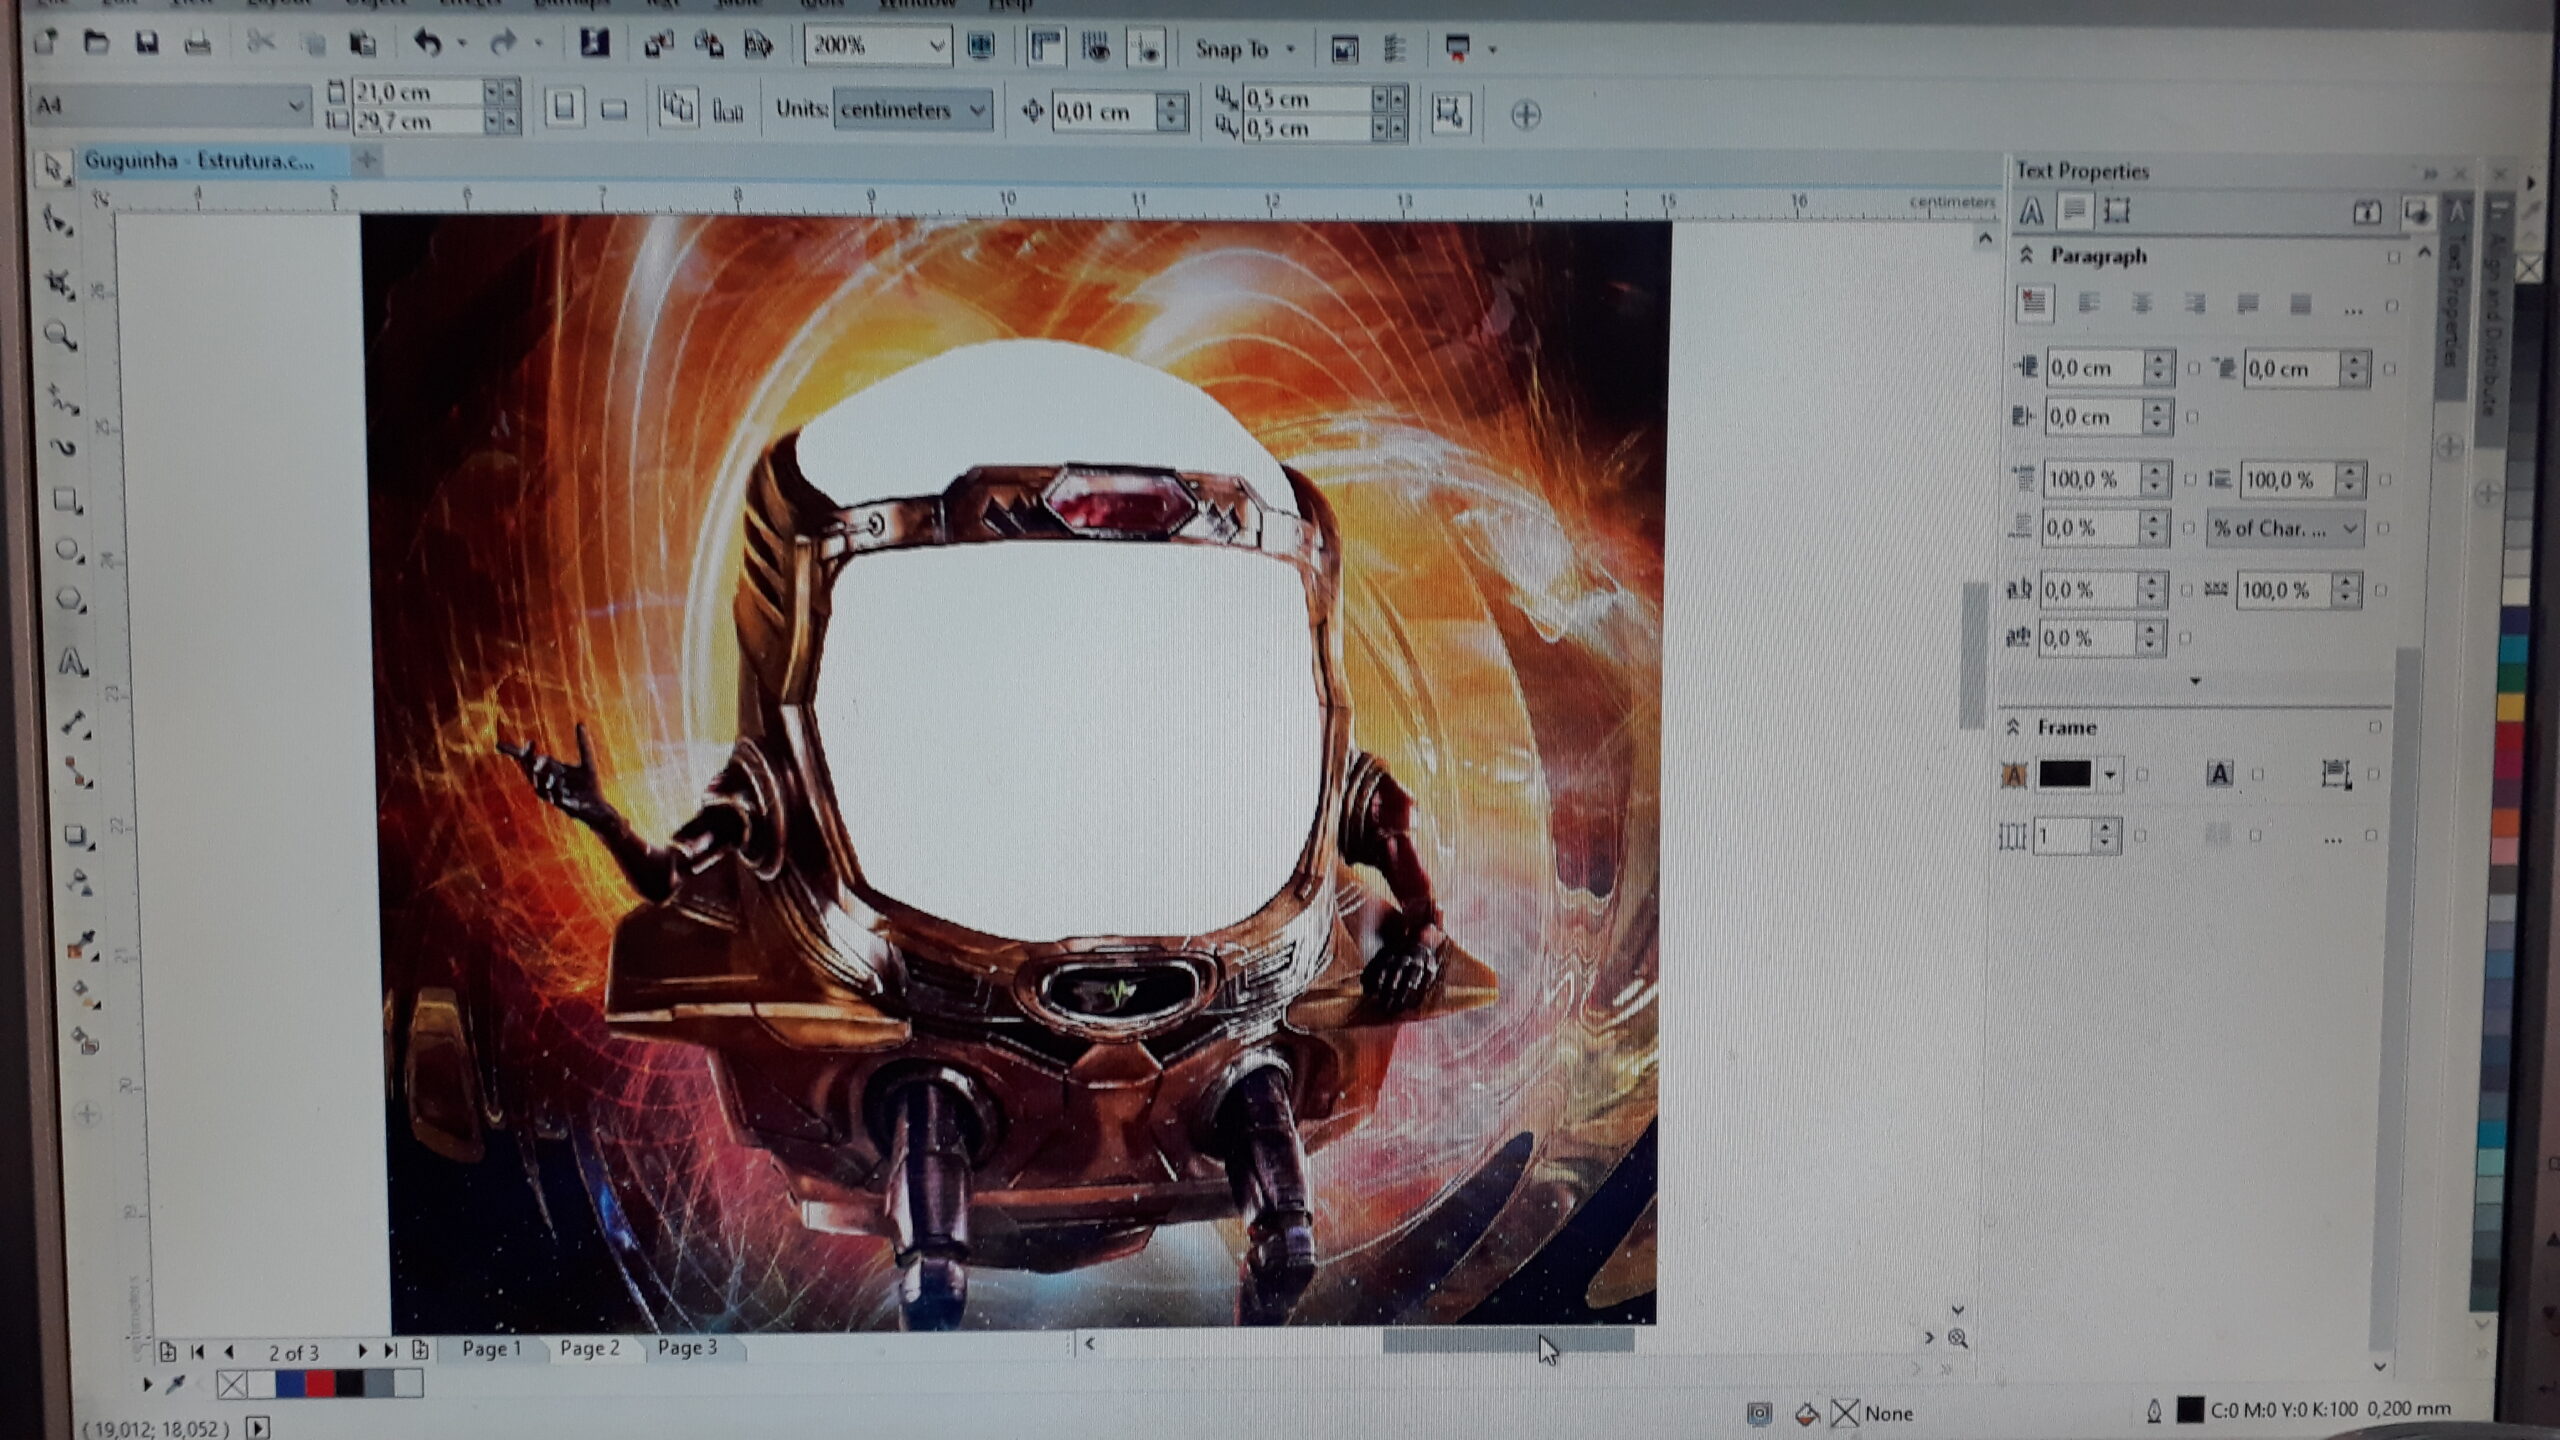Toggle Show Grid button
This screenshot has width=2560, height=1440.
point(1096,48)
